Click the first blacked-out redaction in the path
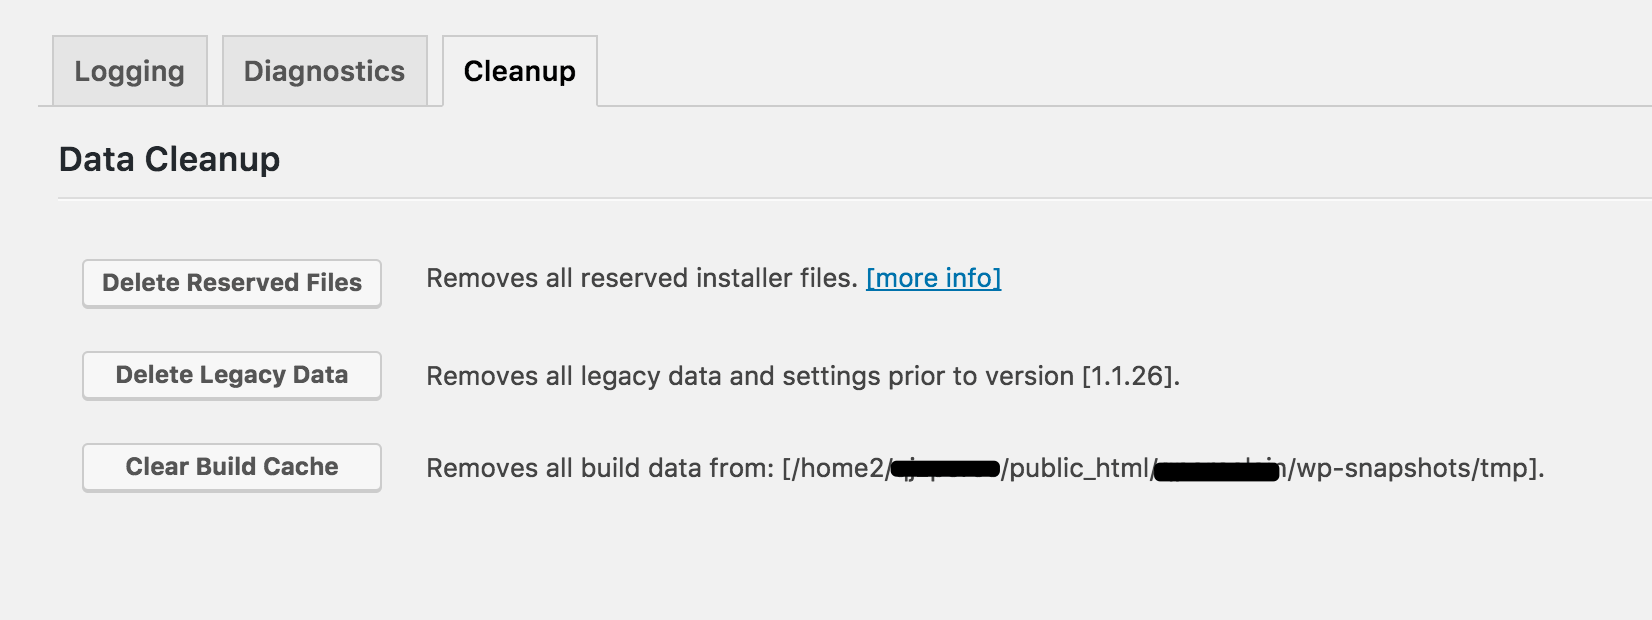This screenshot has width=1652, height=620. coord(946,468)
